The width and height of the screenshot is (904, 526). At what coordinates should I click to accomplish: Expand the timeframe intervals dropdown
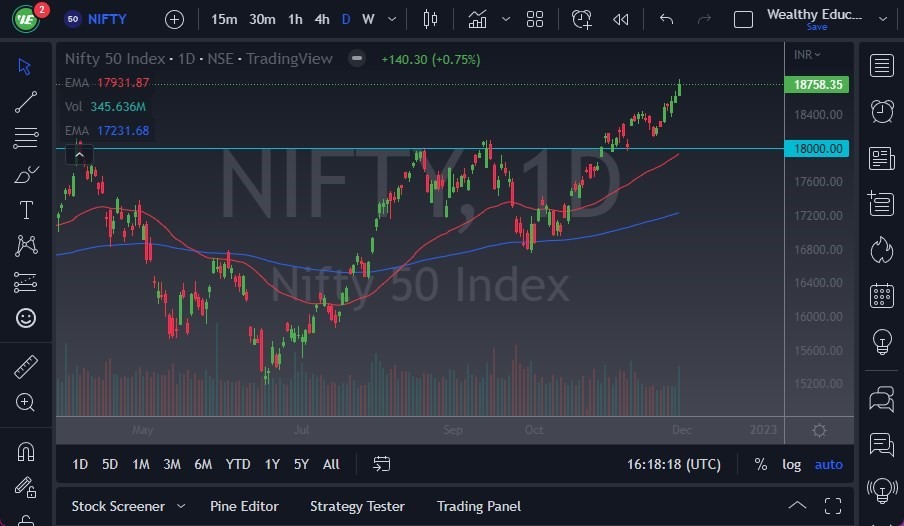[392, 20]
